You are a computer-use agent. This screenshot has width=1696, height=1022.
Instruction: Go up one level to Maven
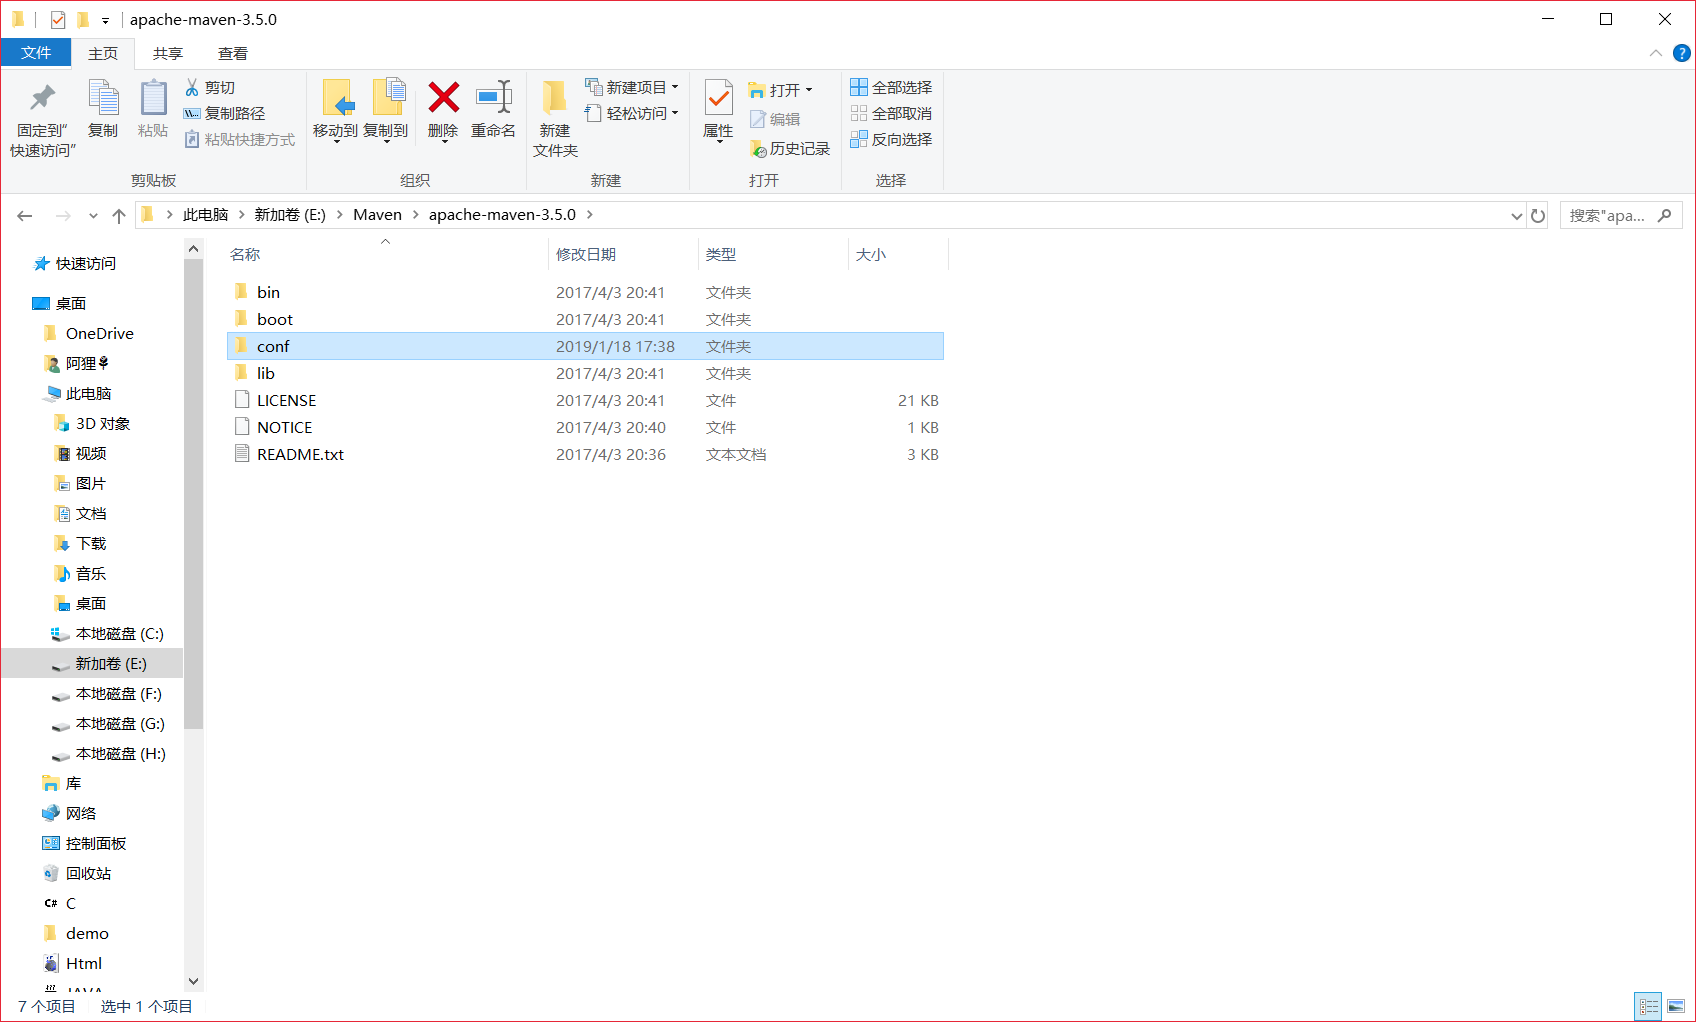[x=119, y=216]
